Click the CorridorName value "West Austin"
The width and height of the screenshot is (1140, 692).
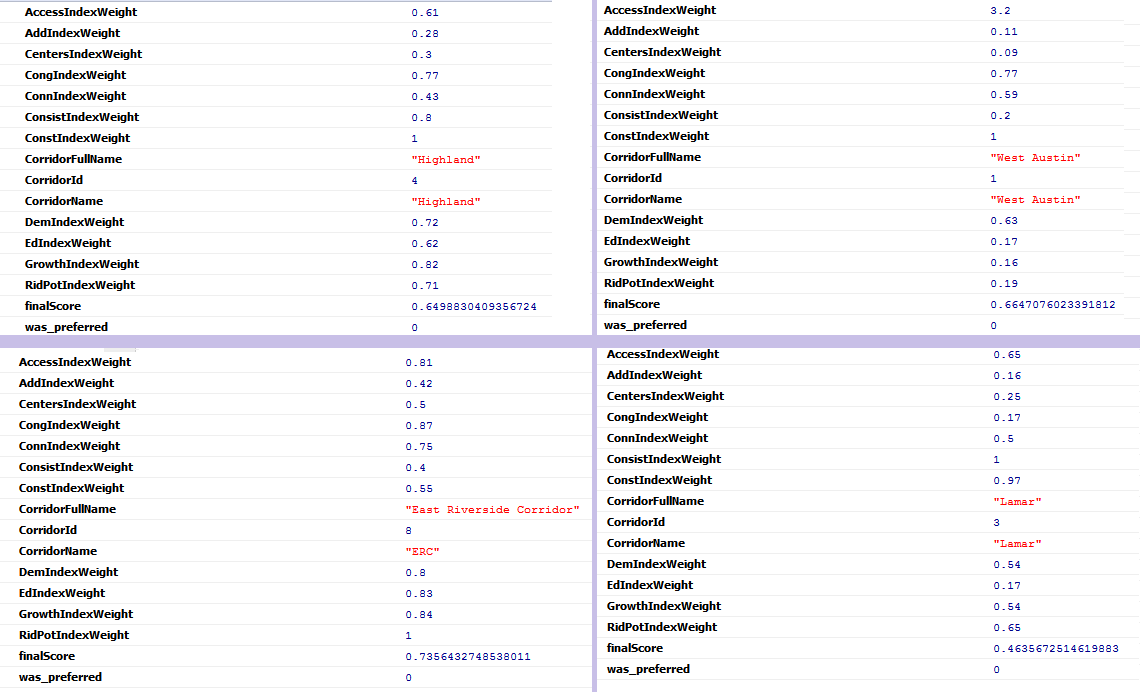pyautogui.click(x=1035, y=200)
